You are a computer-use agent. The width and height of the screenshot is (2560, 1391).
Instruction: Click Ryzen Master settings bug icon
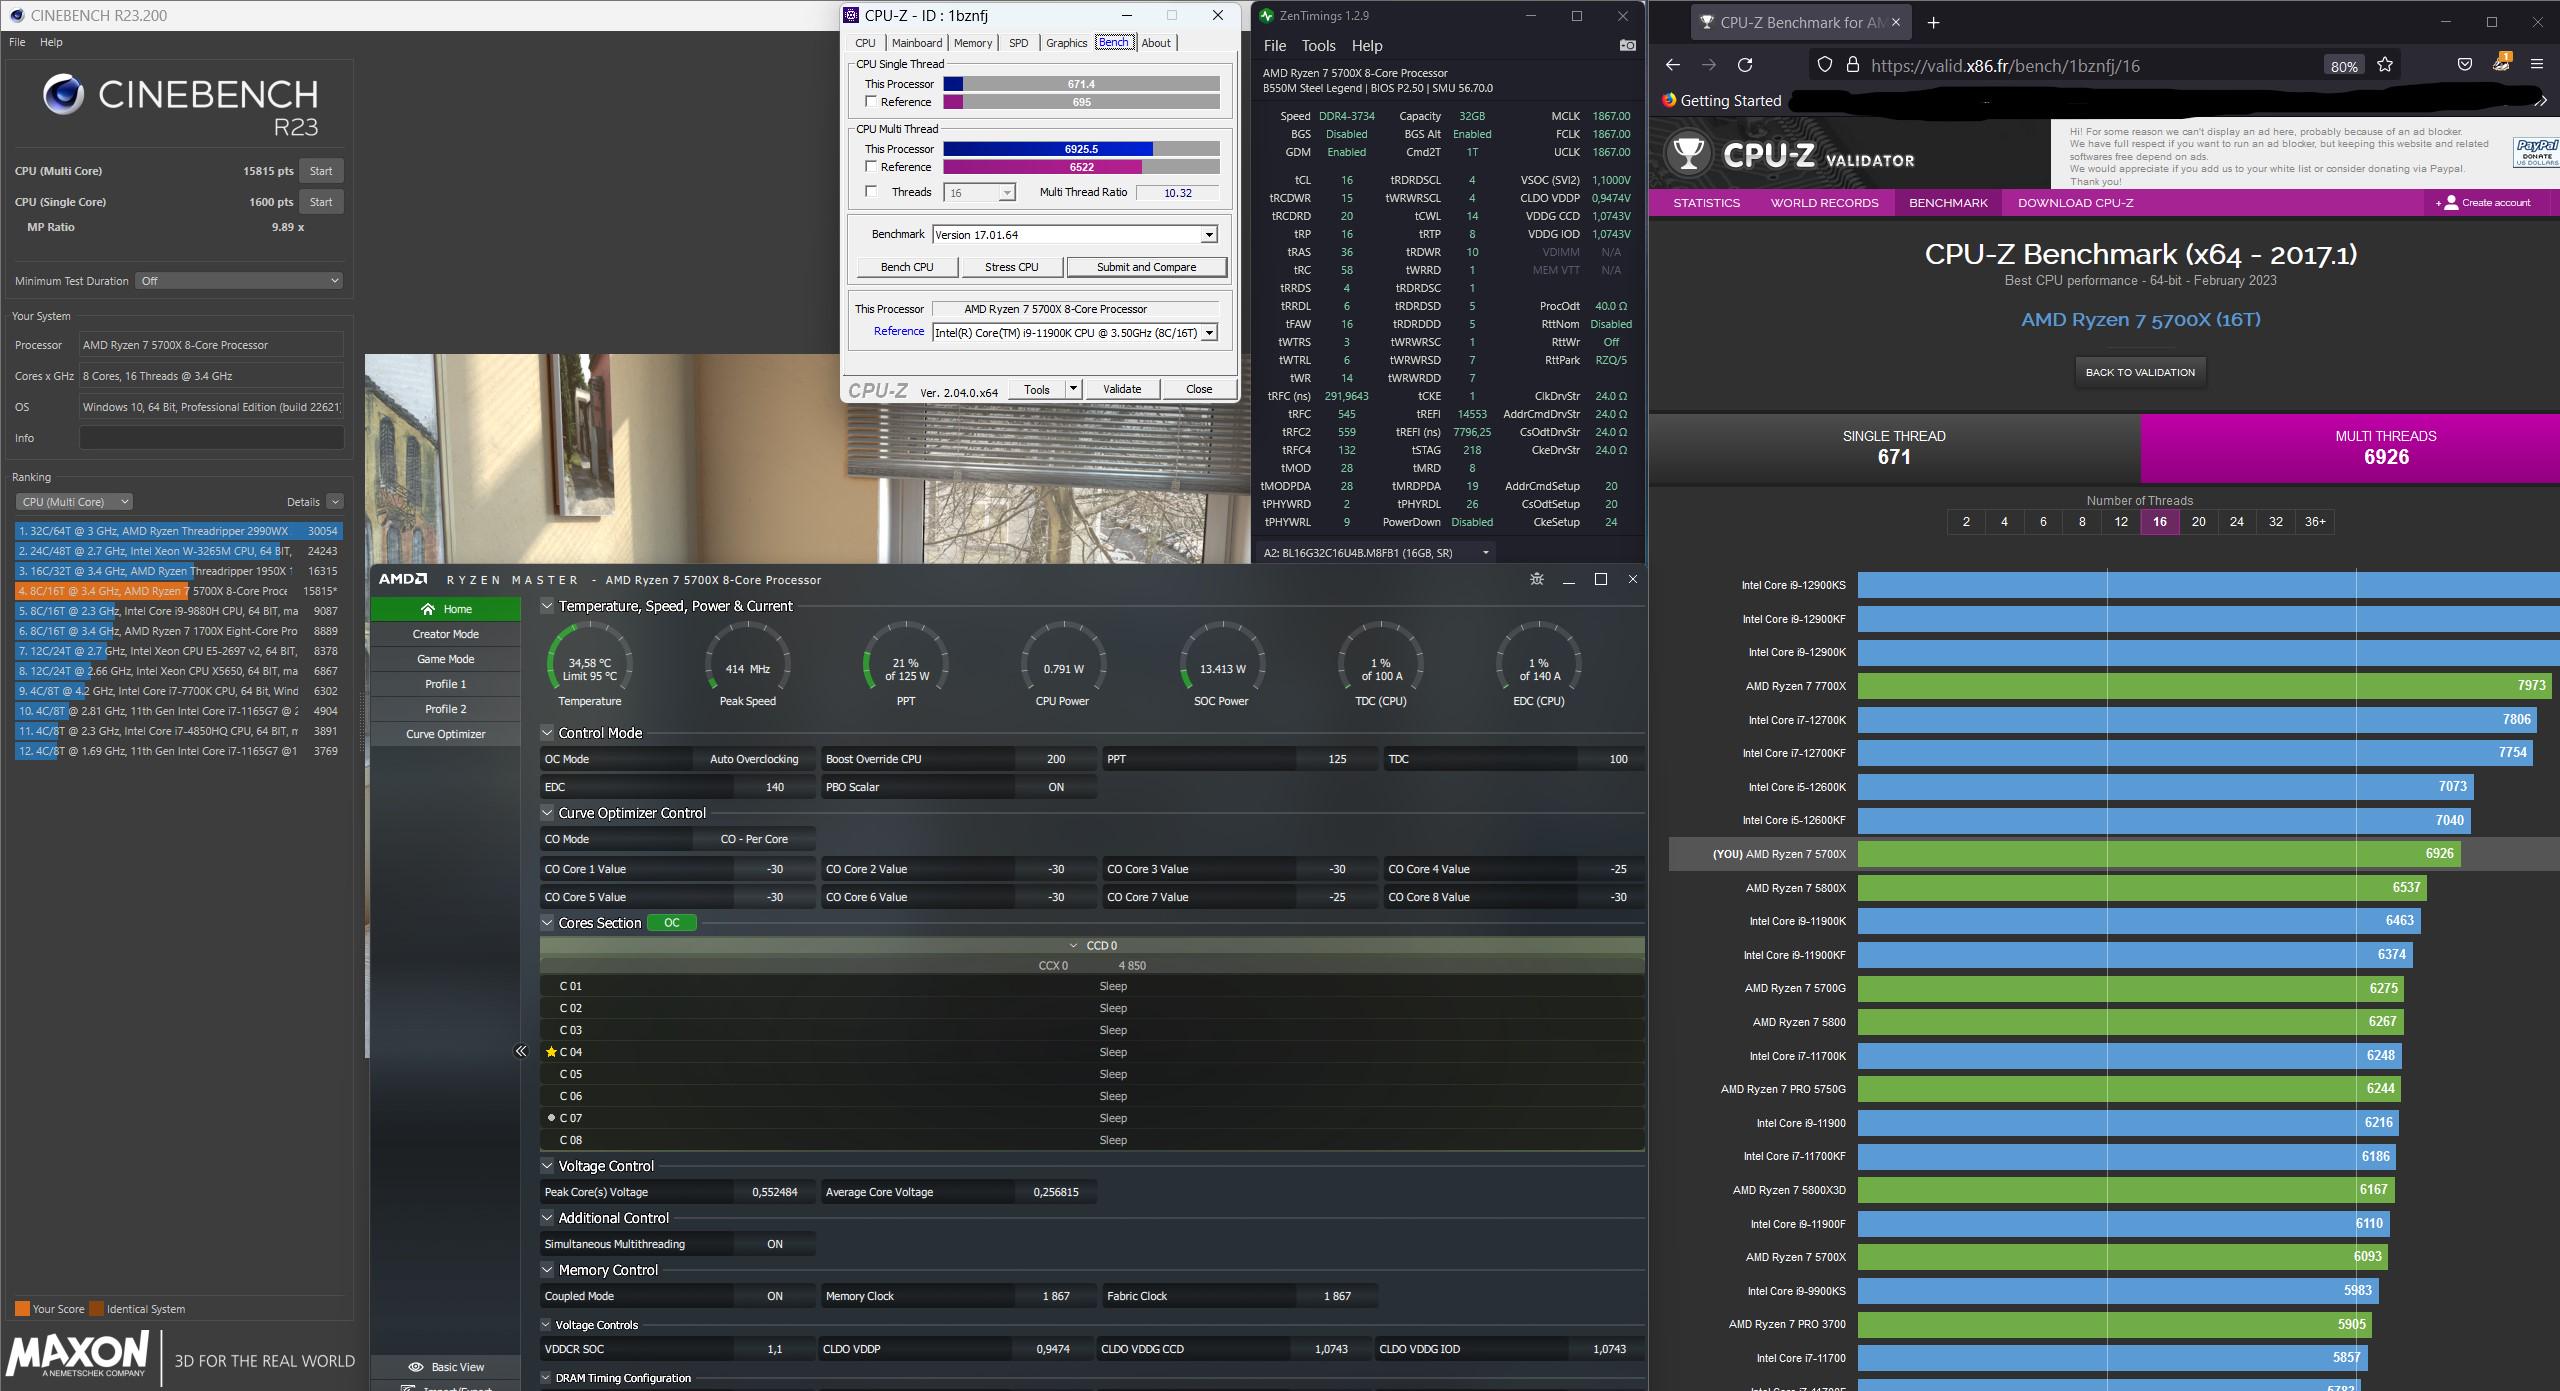(1537, 580)
